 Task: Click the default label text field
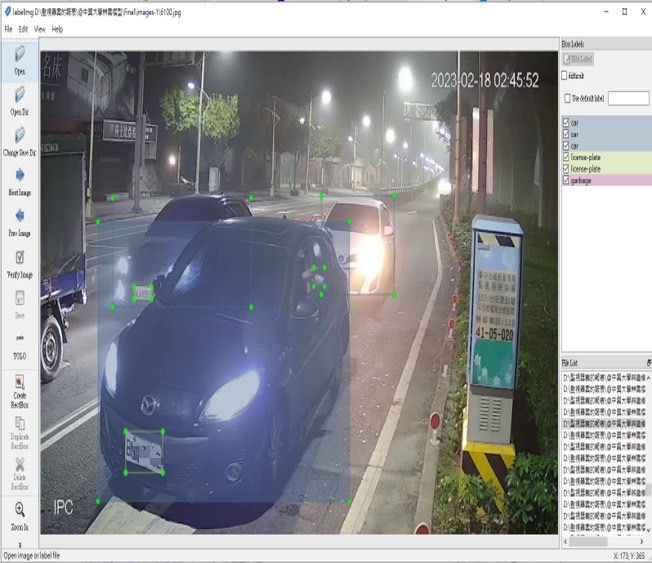(x=628, y=98)
